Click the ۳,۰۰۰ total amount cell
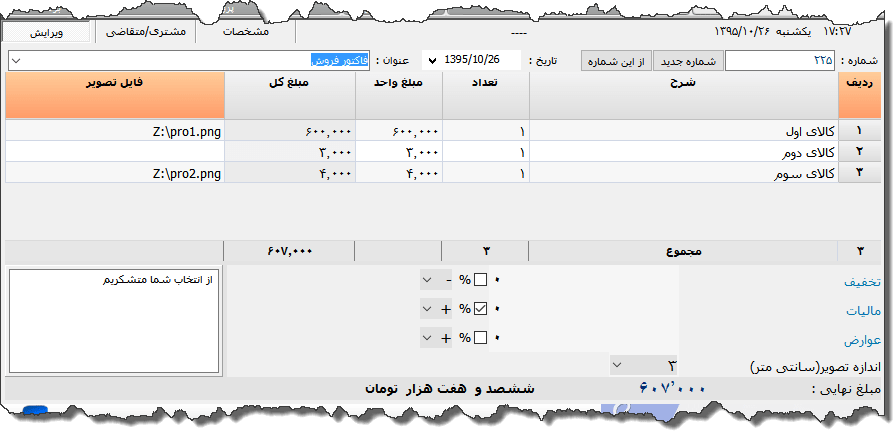The image size is (893, 431). click(x=290, y=152)
